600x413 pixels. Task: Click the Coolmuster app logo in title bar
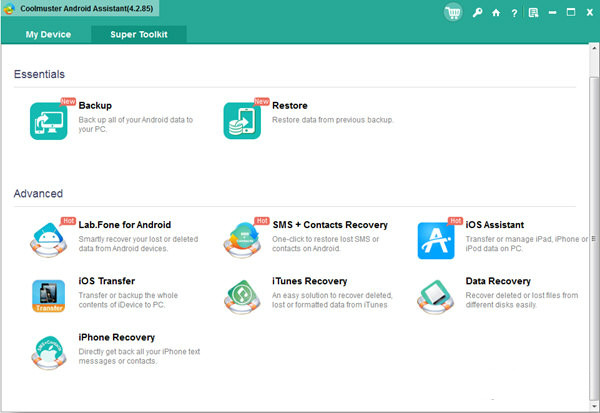pyautogui.click(x=9, y=9)
